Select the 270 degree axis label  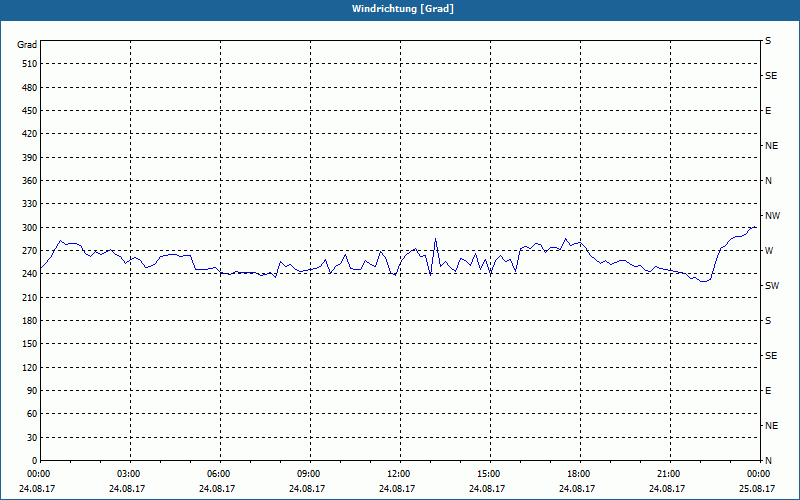(29, 251)
